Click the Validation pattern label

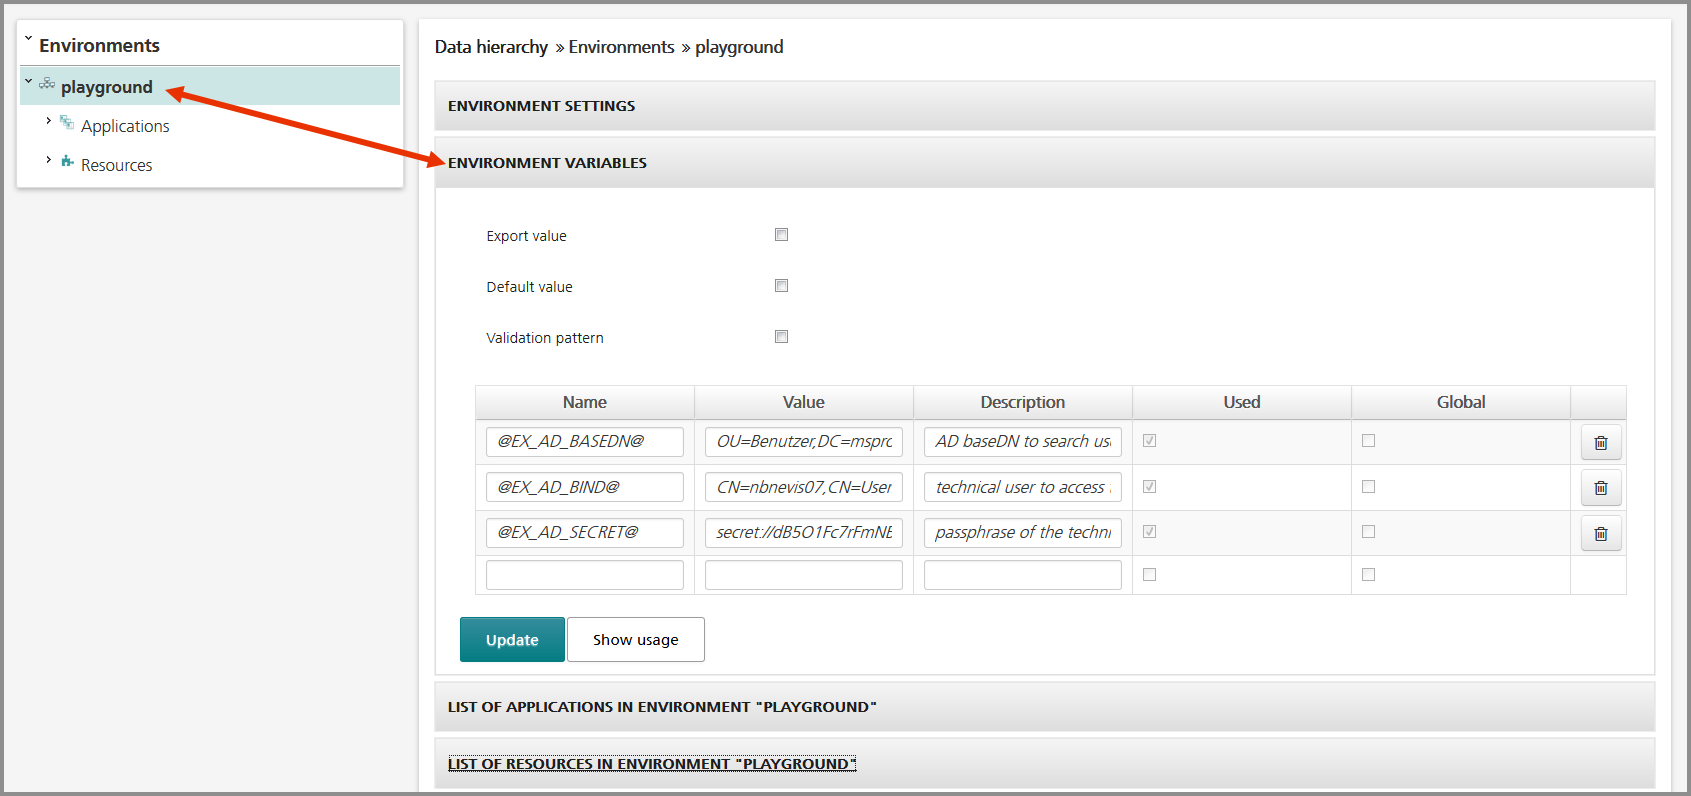pyautogui.click(x=545, y=338)
